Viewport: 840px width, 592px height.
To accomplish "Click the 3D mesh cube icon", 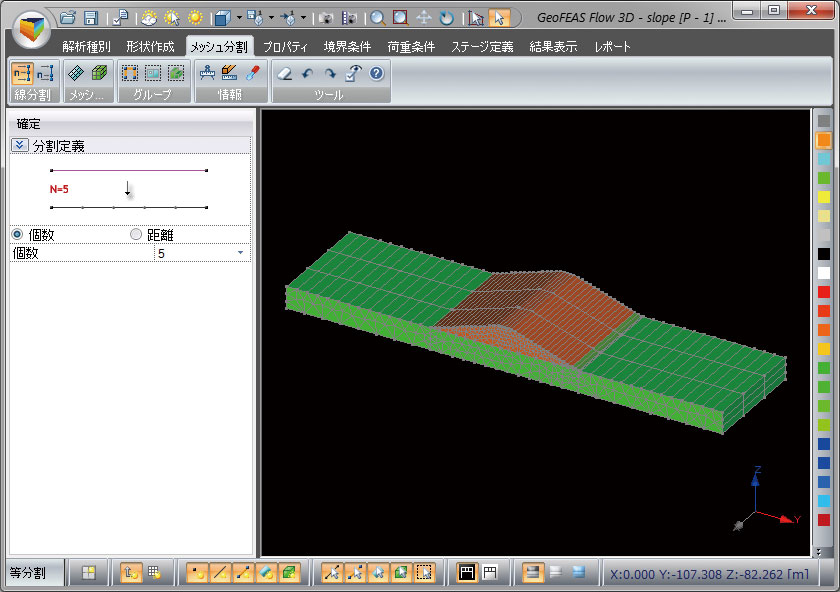I will click(x=99, y=73).
